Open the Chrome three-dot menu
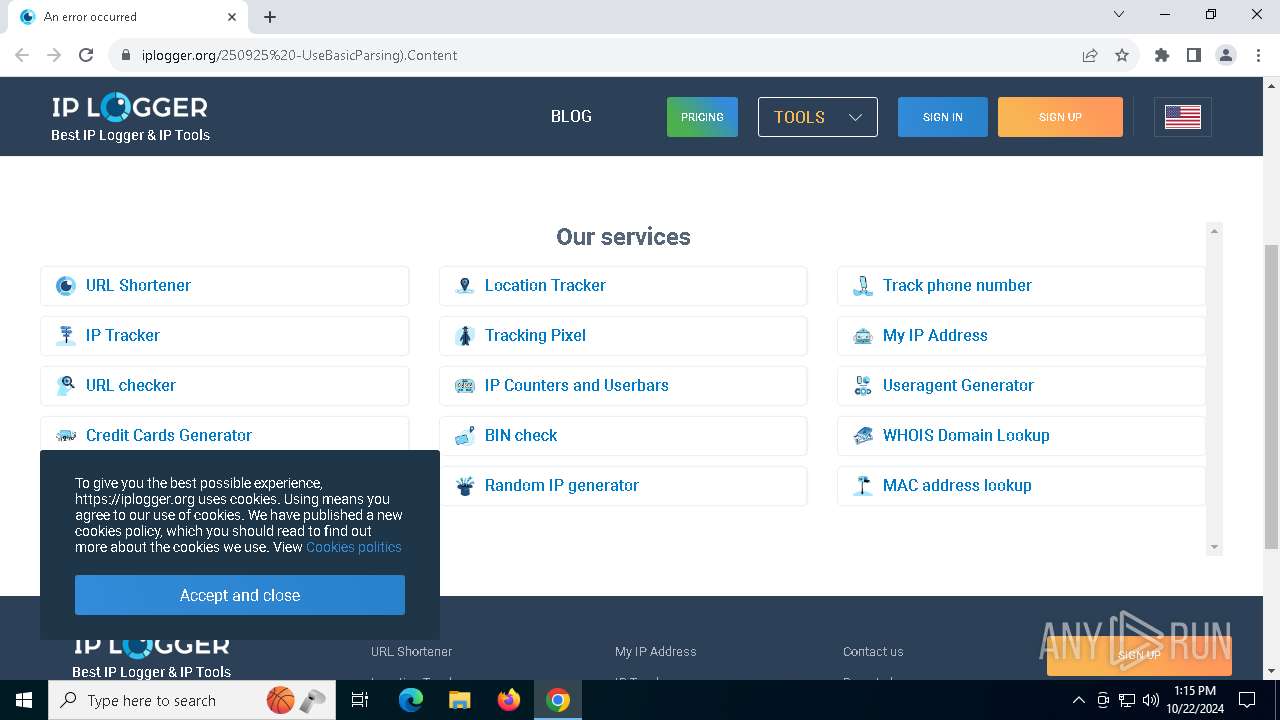Viewport: 1280px width, 720px height. [x=1257, y=55]
